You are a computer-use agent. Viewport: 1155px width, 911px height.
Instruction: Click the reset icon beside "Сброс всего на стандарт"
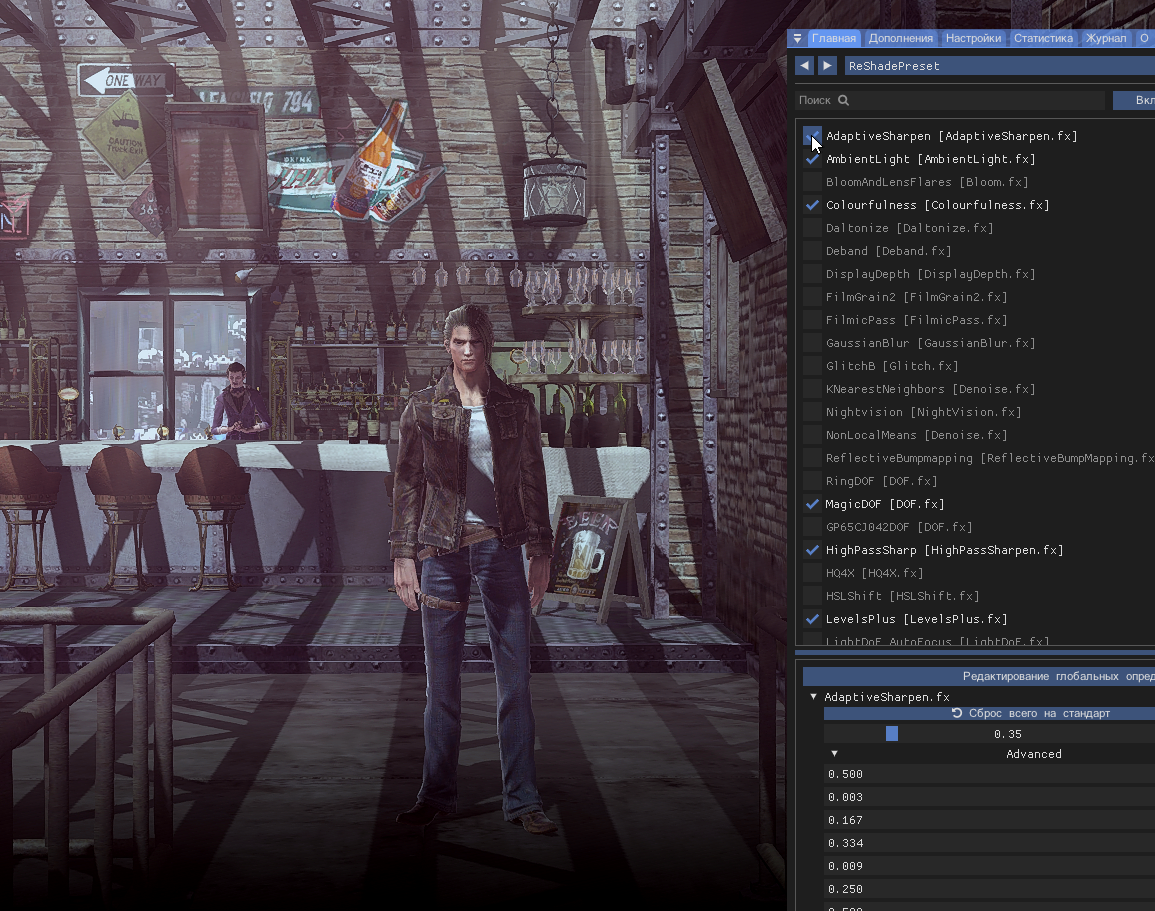pos(957,714)
